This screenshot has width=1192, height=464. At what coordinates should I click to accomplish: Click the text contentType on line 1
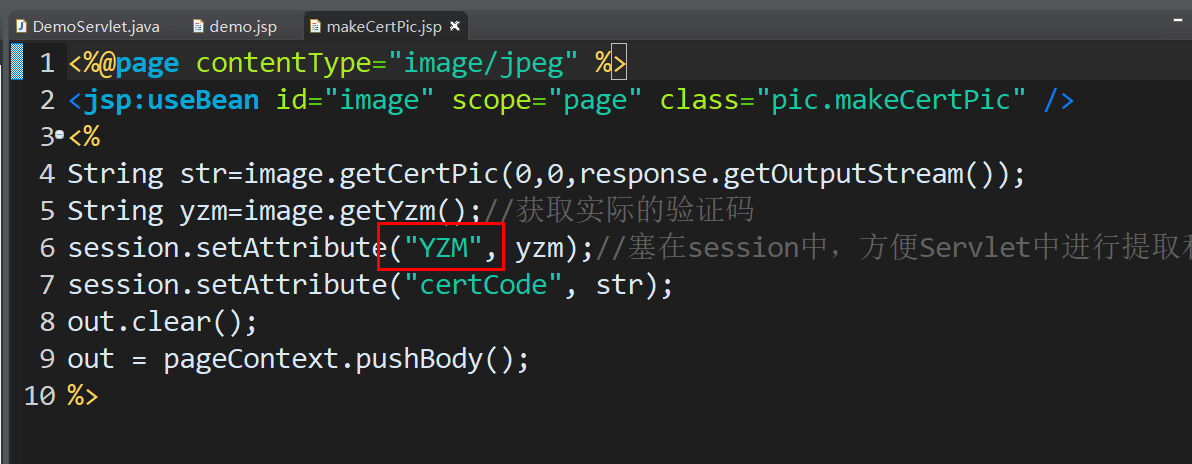pos(284,63)
